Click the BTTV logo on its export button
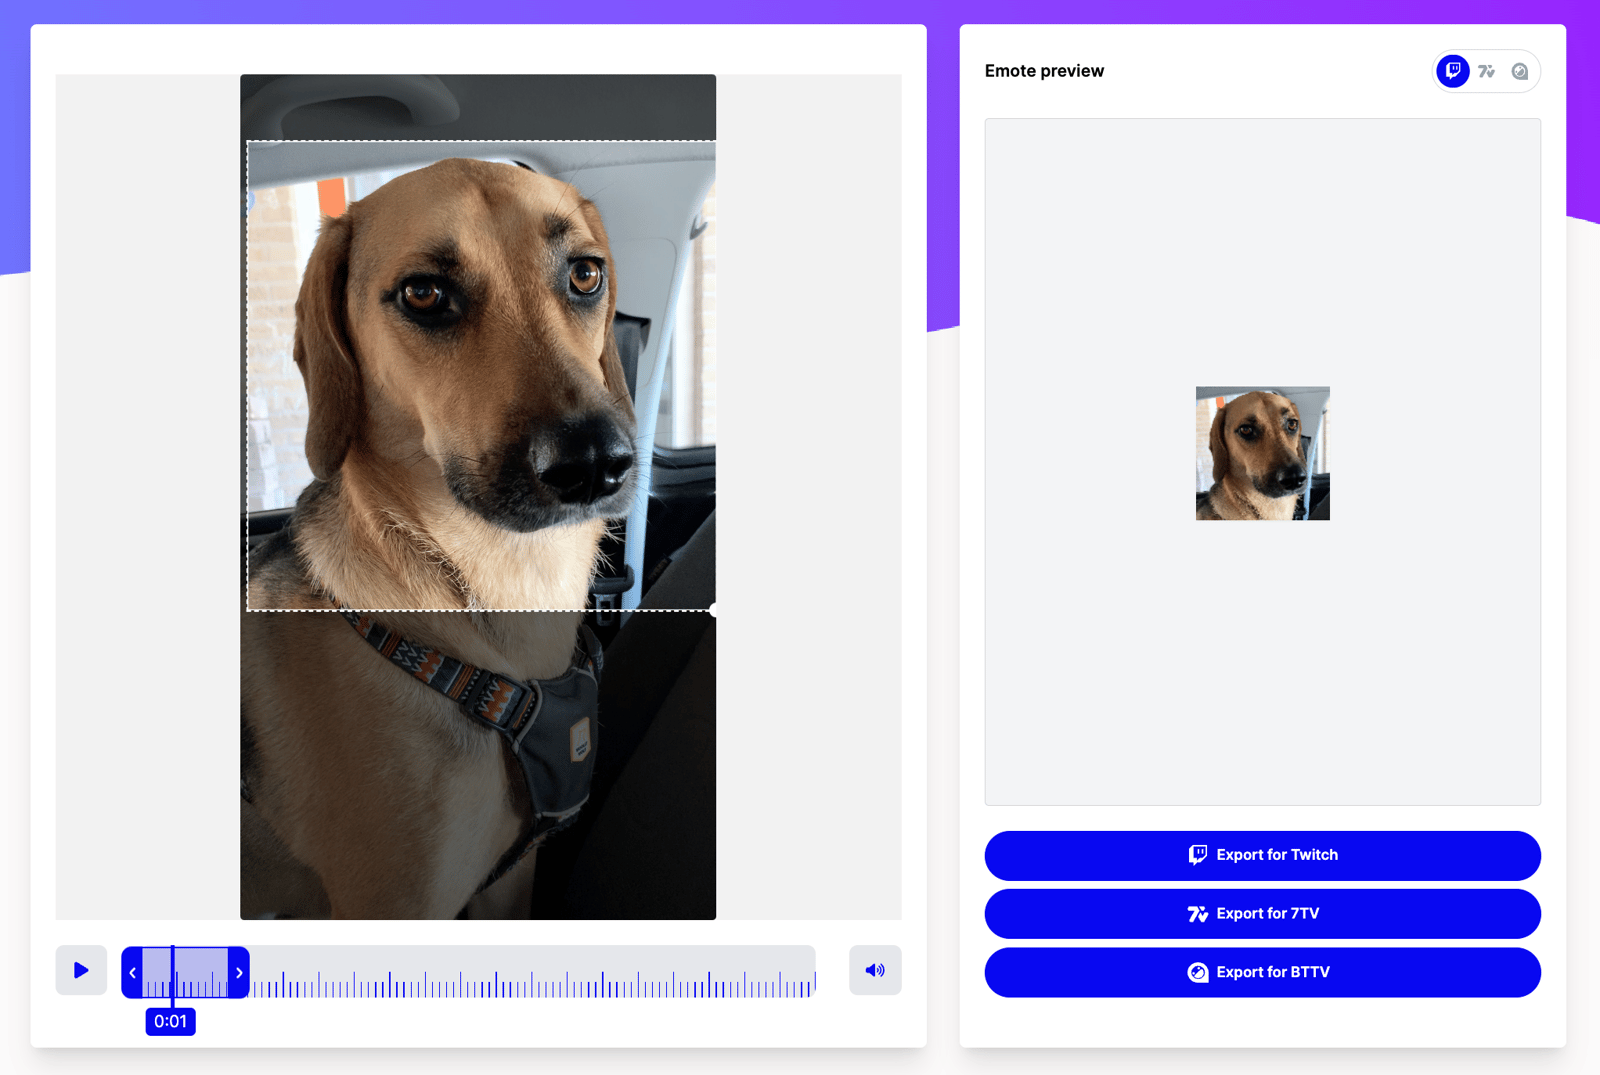1600x1075 pixels. pyautogui.click(x=1197, y=971)
